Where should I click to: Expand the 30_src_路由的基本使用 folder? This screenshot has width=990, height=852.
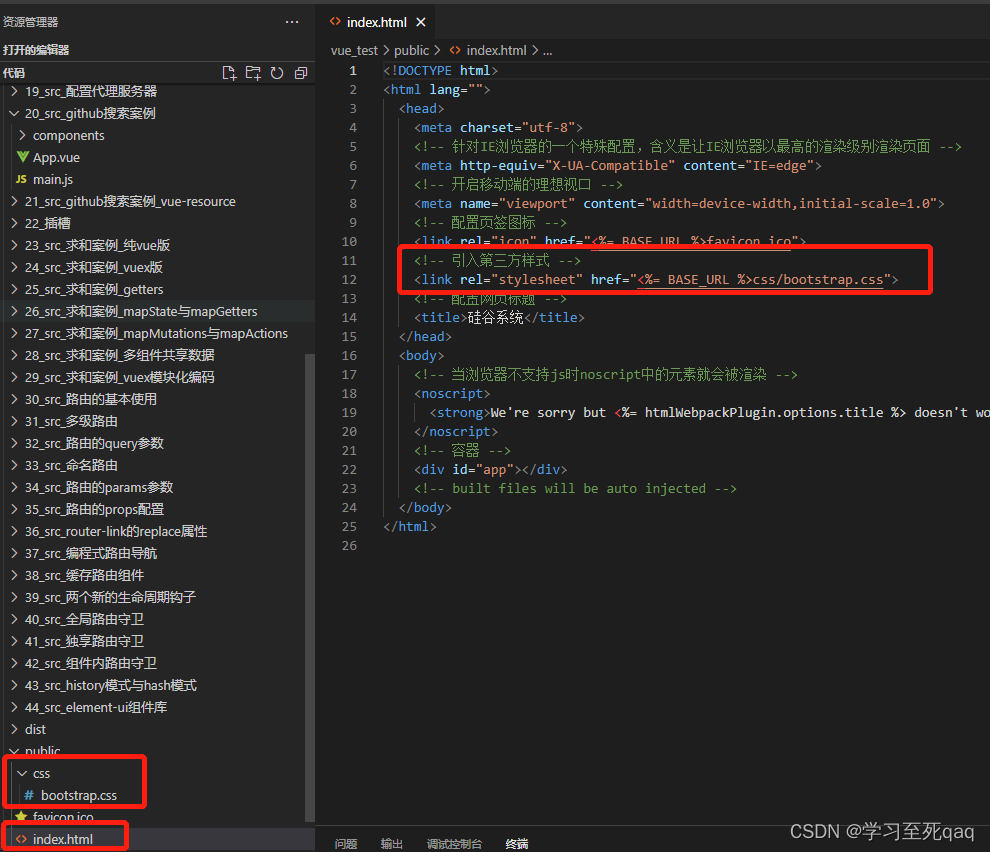point(90,399)
